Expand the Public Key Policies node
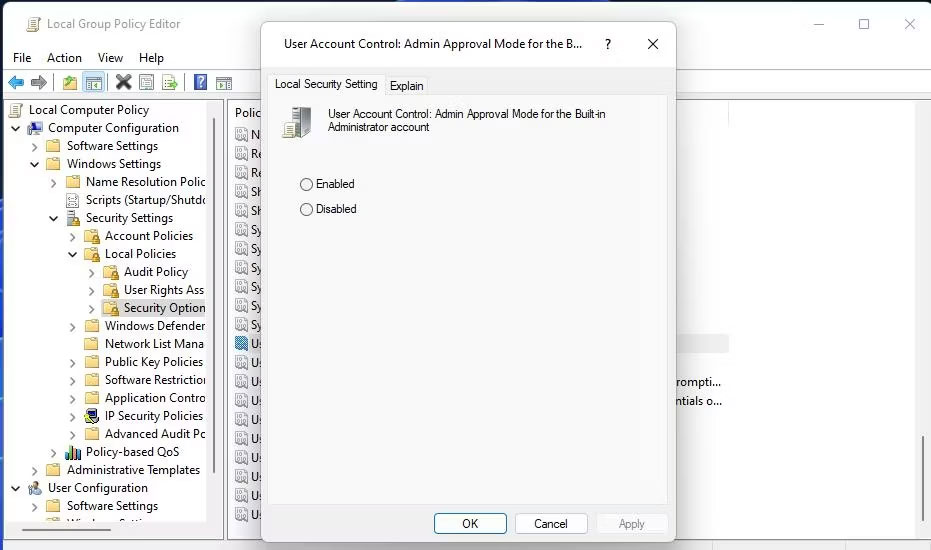 point(72,363)
